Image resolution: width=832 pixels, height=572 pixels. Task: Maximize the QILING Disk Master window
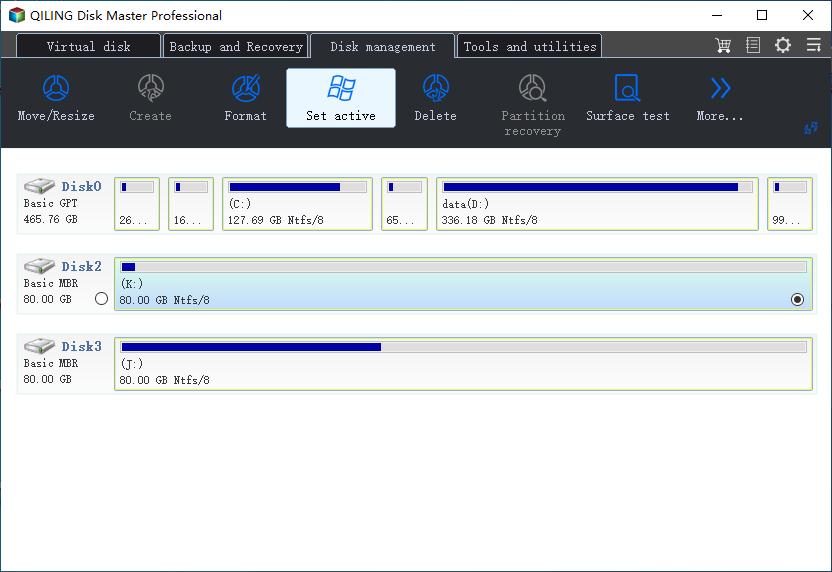(x=762, y=15)
